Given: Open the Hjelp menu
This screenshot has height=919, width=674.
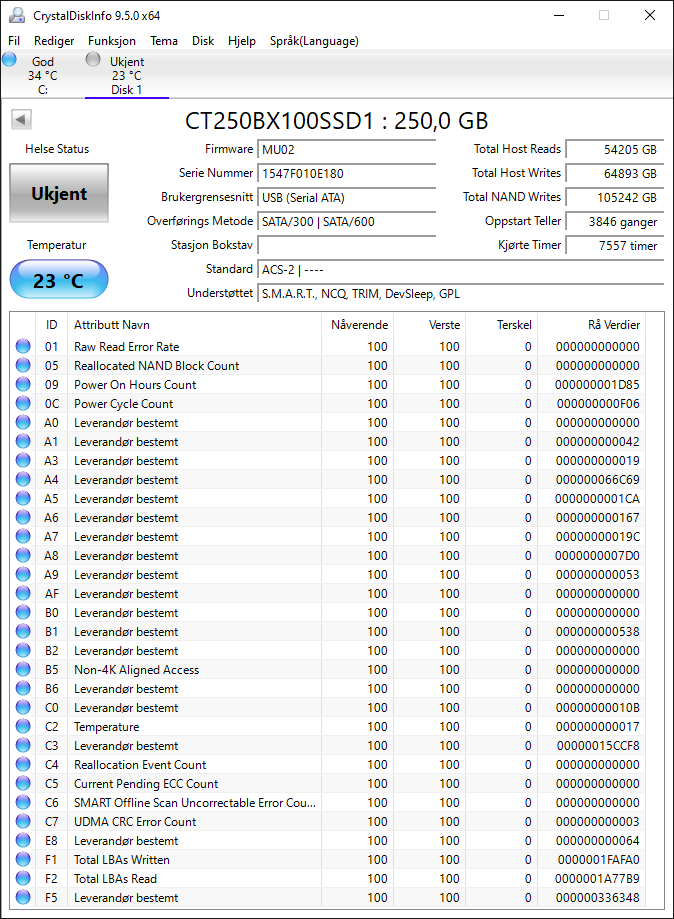Looking at the screenshot, I should pos(242,41).
